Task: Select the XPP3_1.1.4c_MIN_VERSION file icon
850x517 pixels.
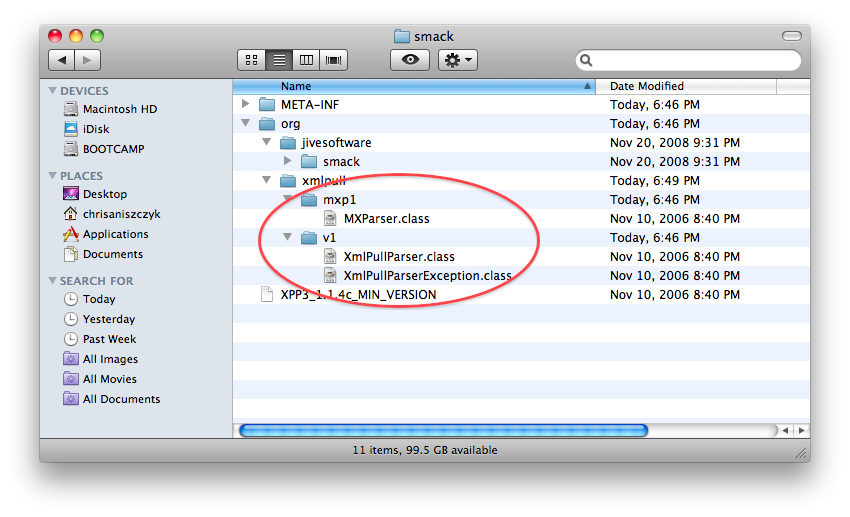Action: [267, 294]
